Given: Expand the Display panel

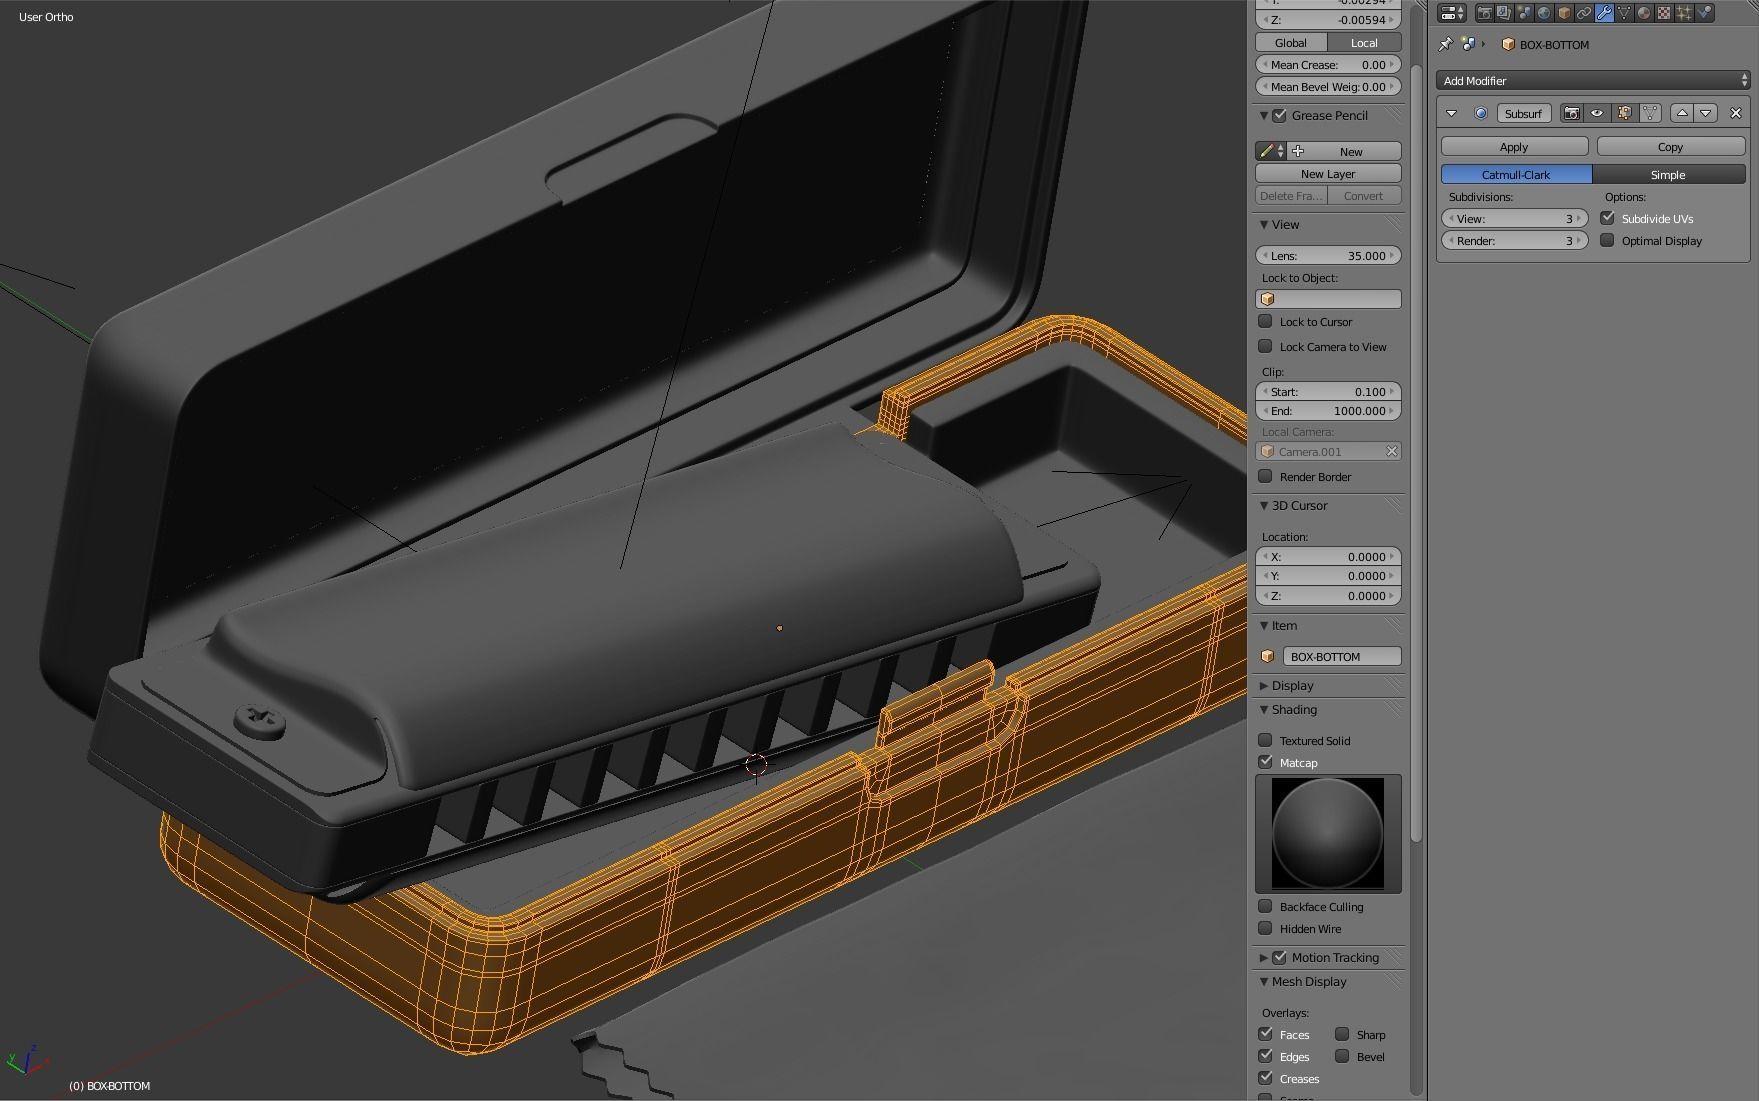Looking at the screenshot, I should (1264, 685).
